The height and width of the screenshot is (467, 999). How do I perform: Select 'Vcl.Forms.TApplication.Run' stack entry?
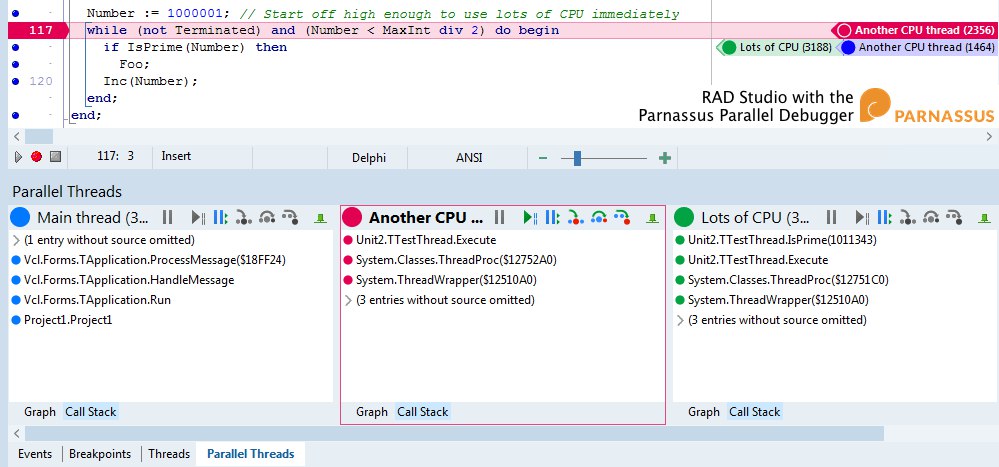coord(97,300)
